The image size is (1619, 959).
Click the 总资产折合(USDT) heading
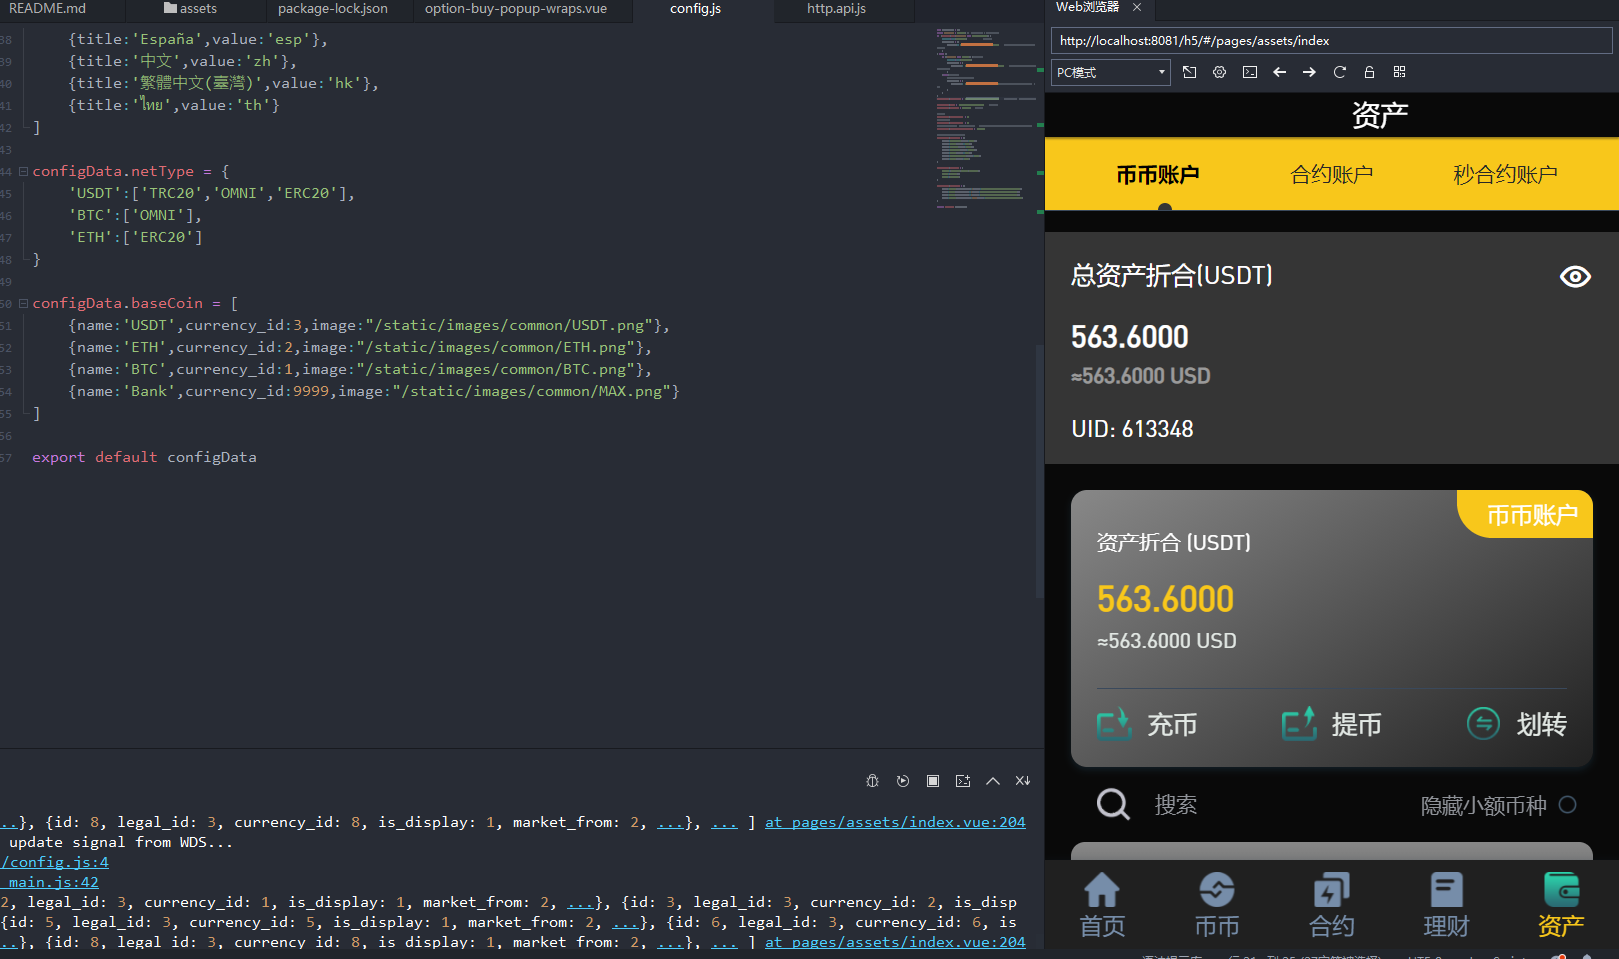1171,275
